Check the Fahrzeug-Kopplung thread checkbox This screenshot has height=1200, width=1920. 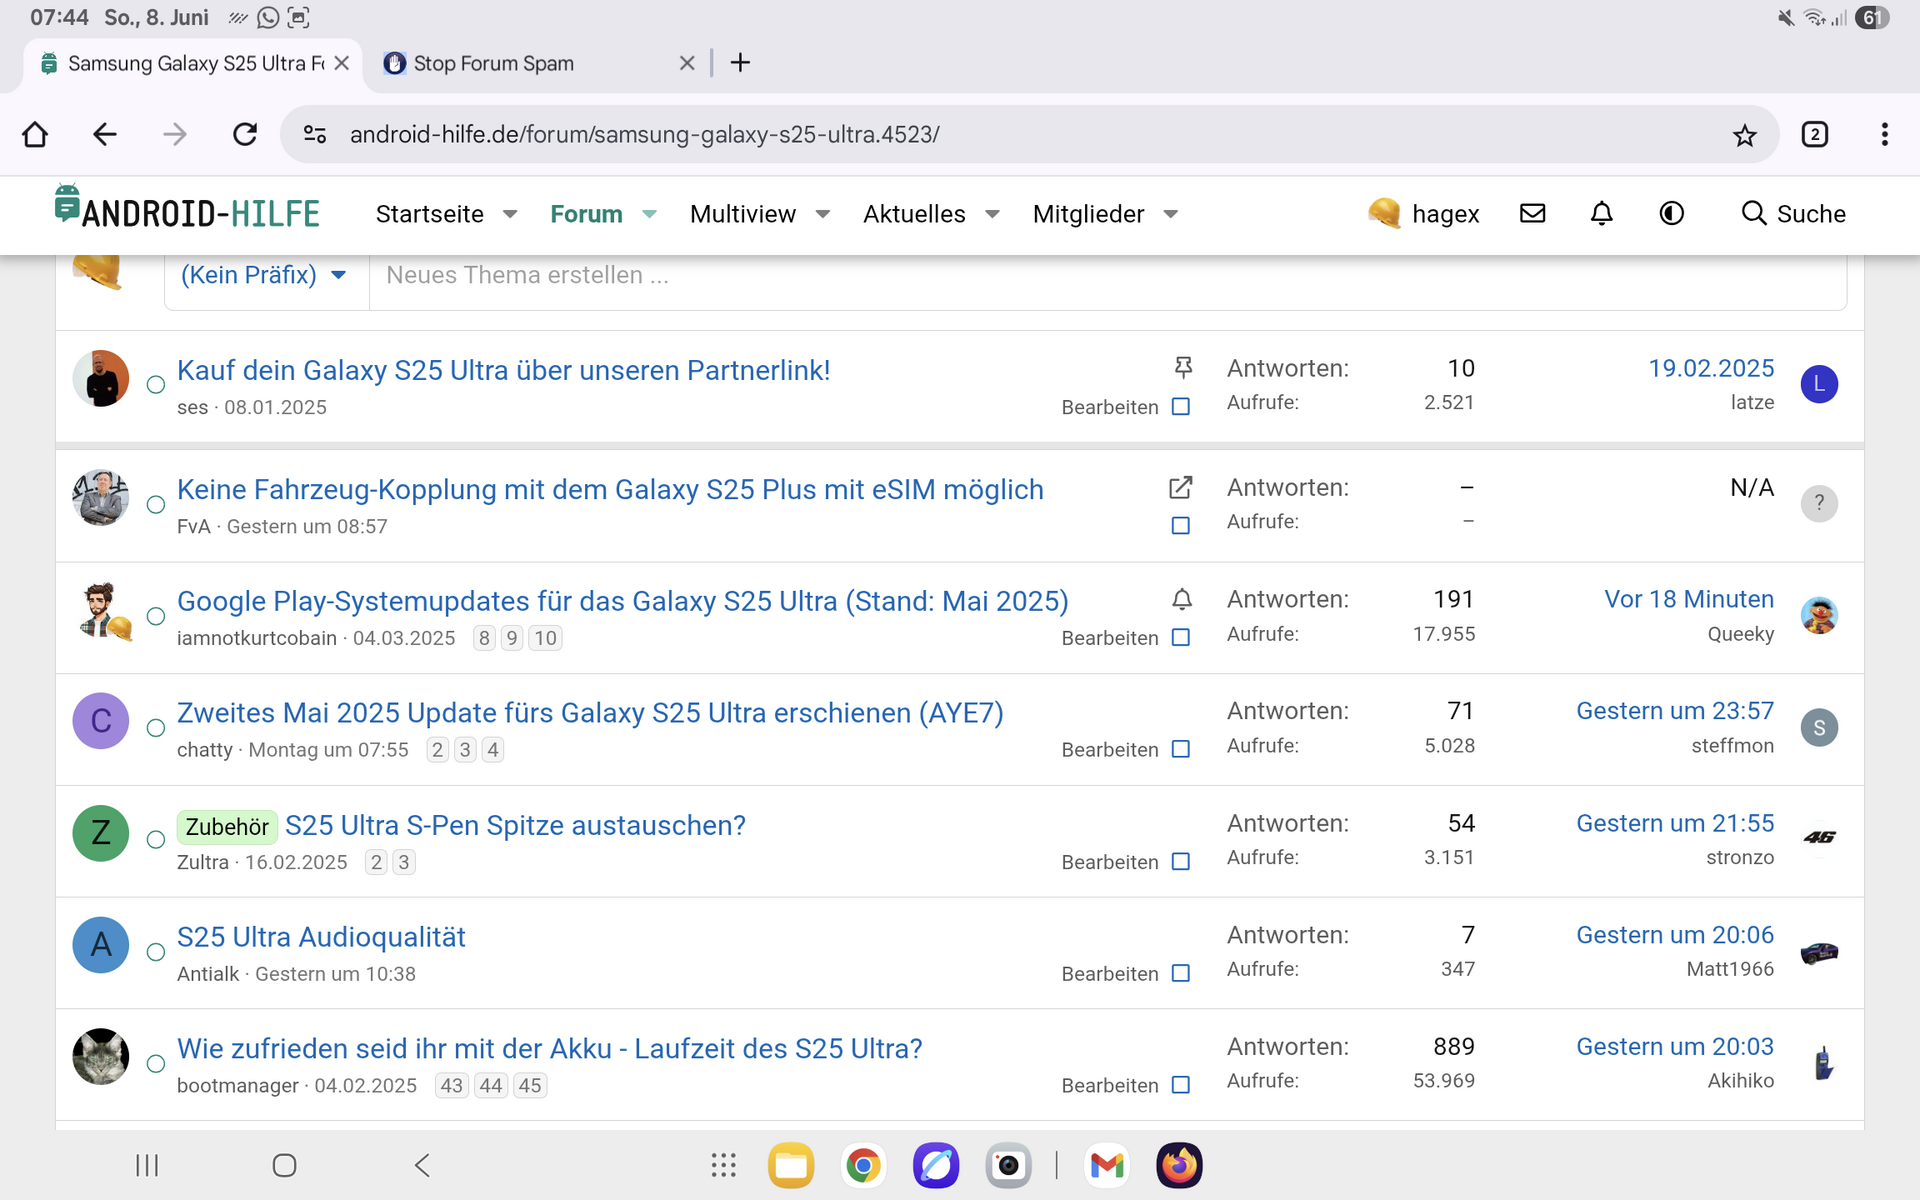point(1180,526)
